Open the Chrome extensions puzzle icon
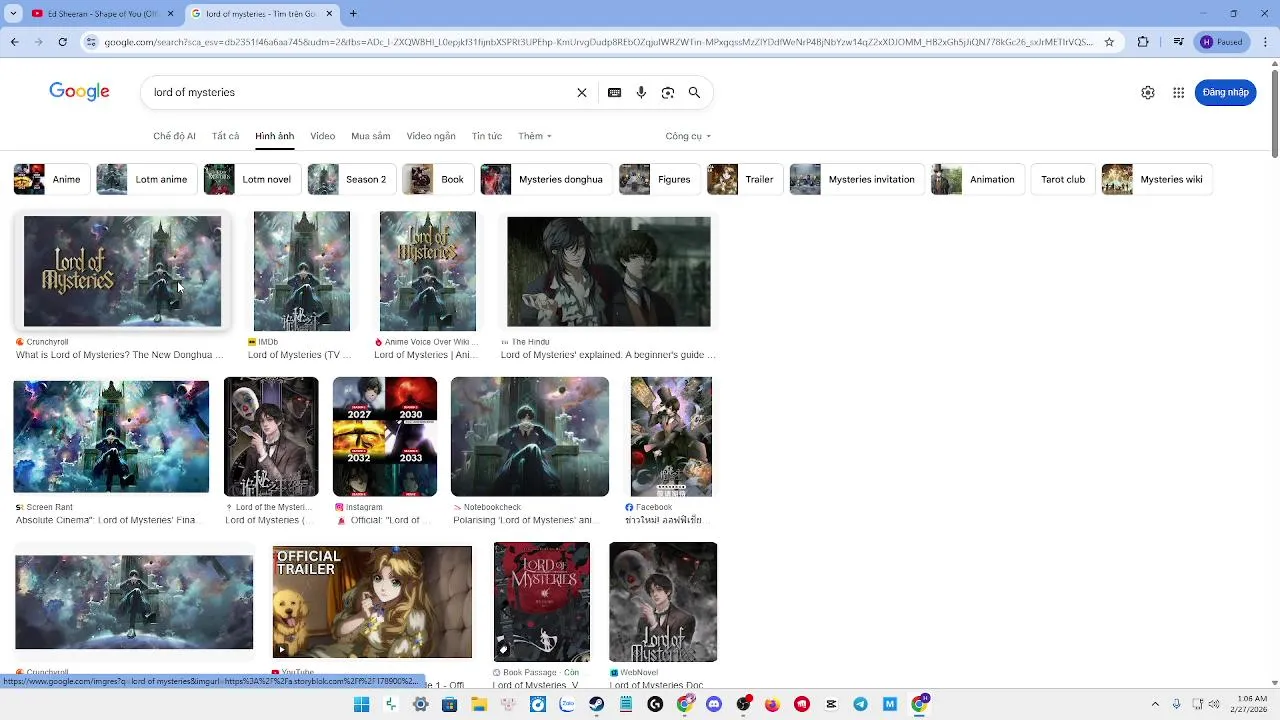Viewport: 1280px width, 720px height. (1143, 42)
